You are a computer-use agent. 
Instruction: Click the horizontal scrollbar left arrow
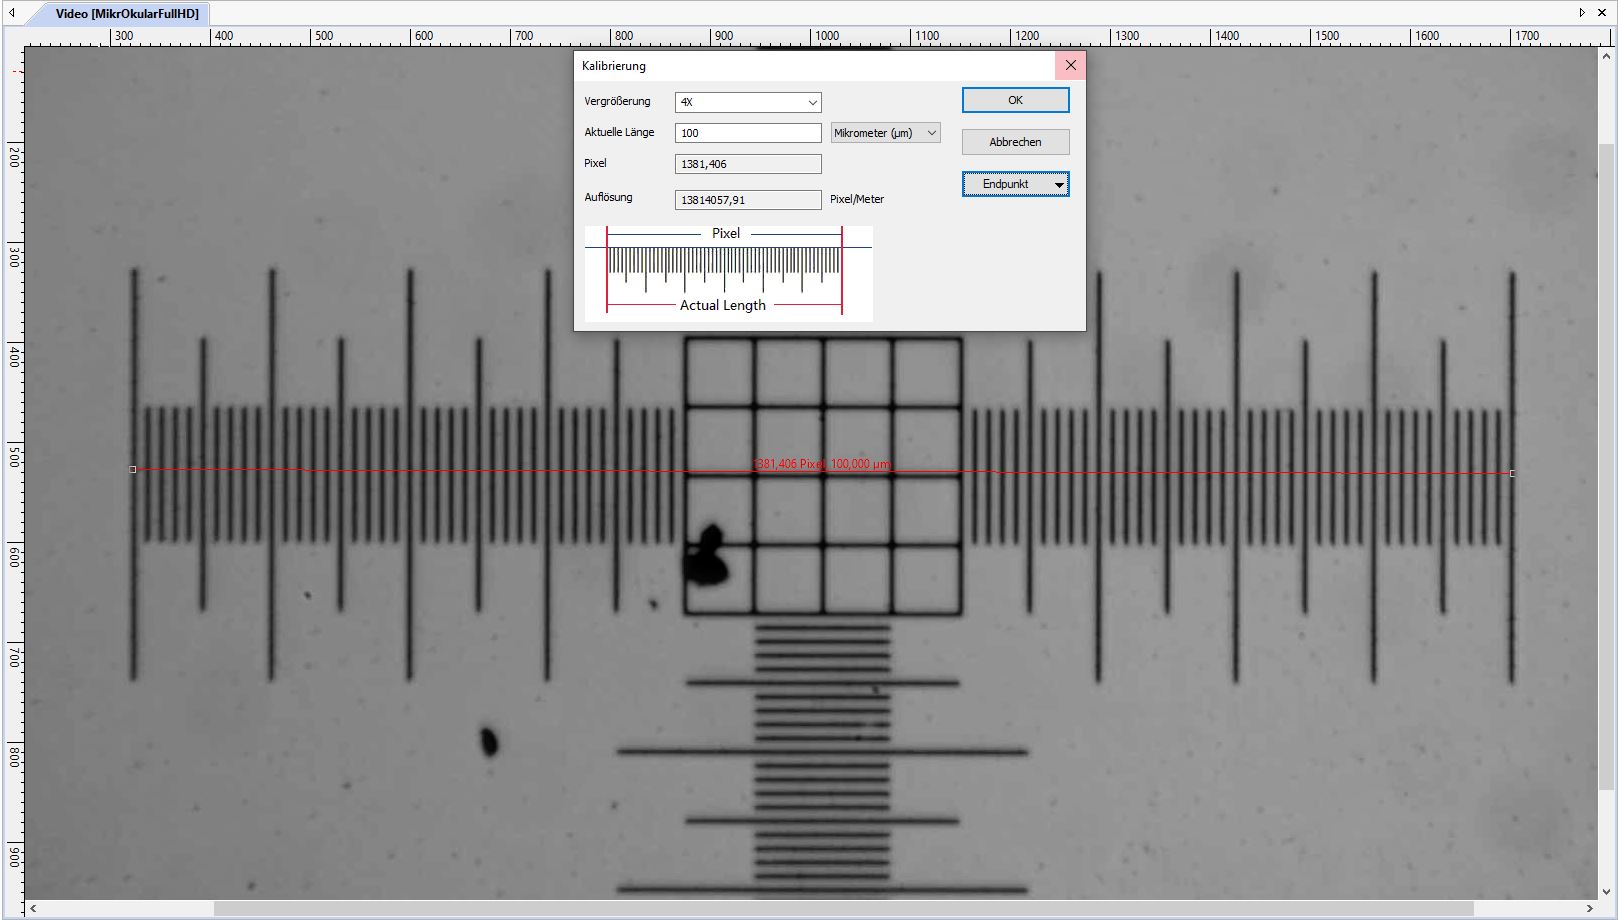coord(33,909)
